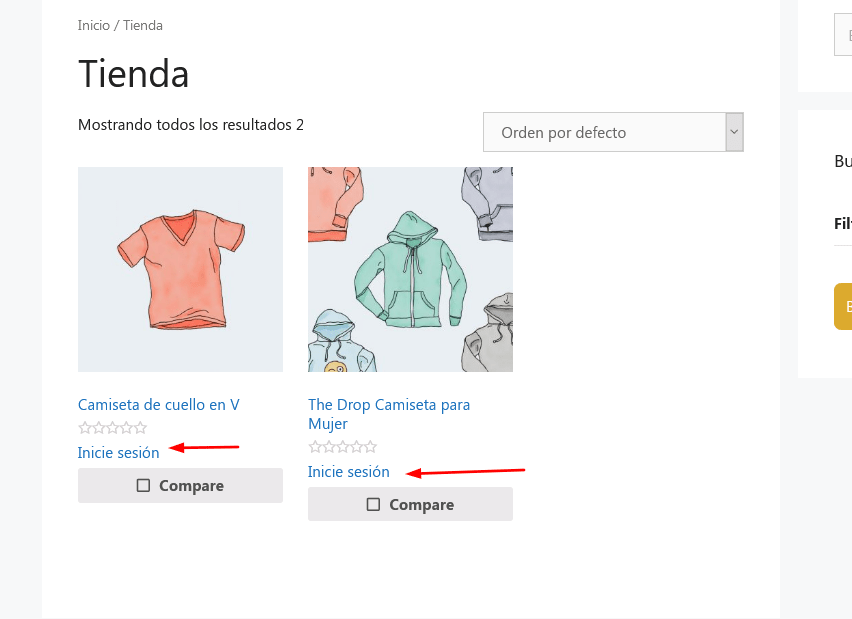The height and width of the screenshot is (619, 852).
Task: Open The Drop Camiseta para Mujer link
Action: click(x=389, y=414)
